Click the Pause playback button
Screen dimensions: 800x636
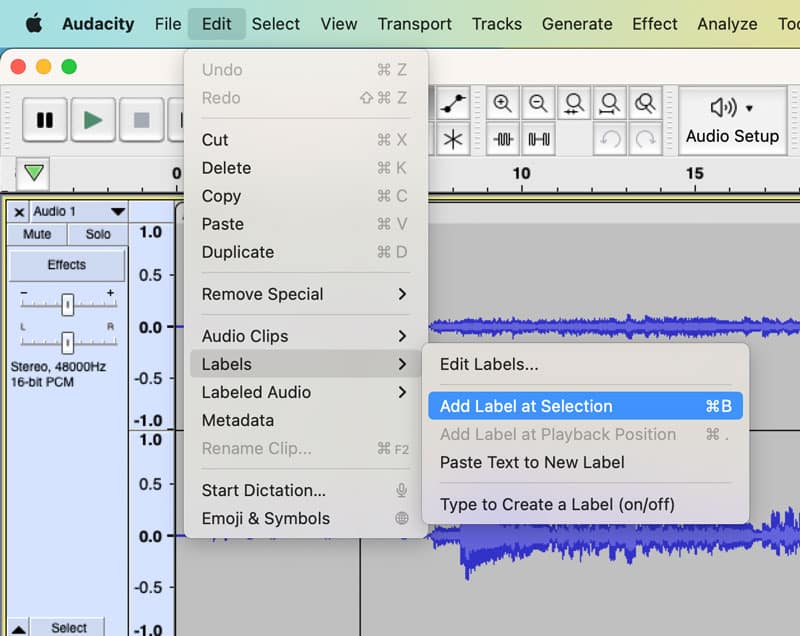point(45,120)
